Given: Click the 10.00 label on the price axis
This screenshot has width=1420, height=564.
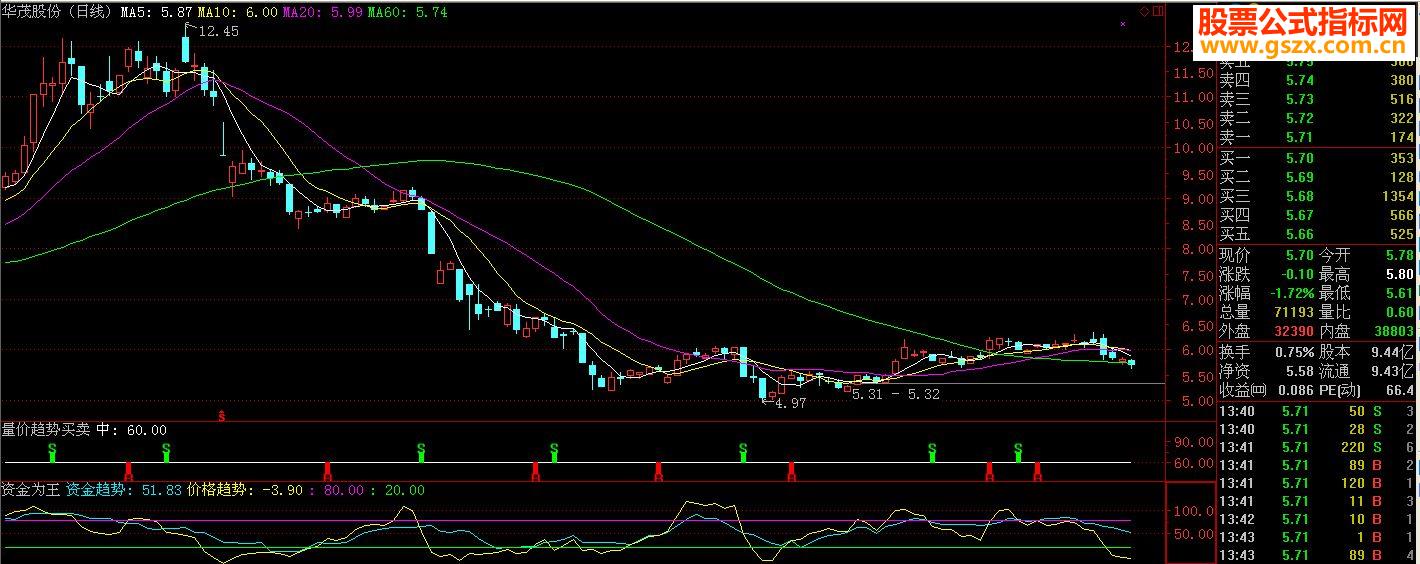Looking at the screenshot, I should (x=1193, y=149).
